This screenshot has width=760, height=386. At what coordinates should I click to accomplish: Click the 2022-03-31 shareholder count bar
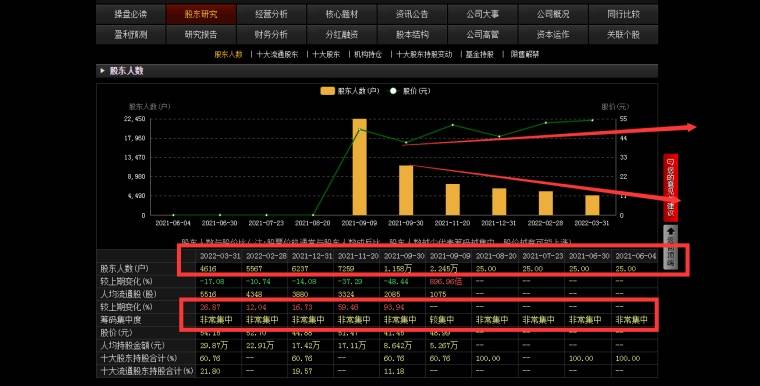click(592, 205)
